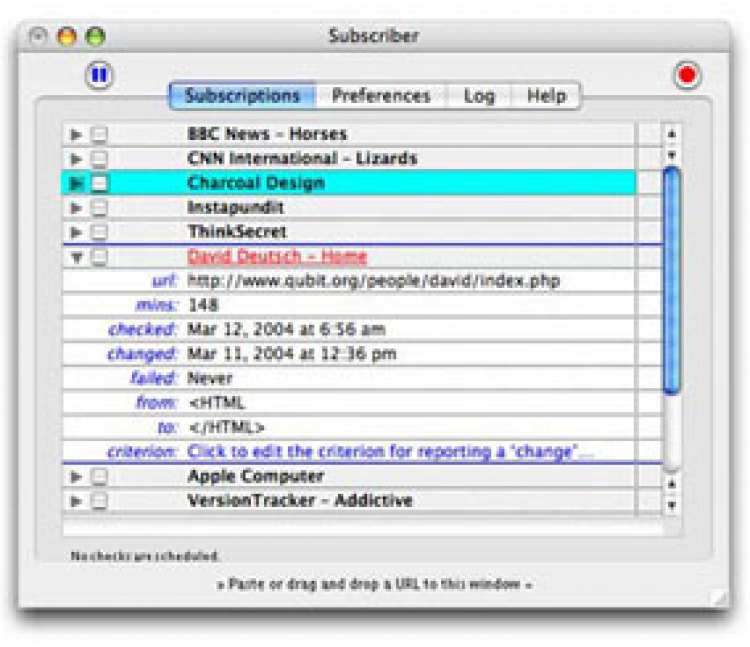This screenshot has width=750, height=647.
Task: Select the BBC News - Horses title
Action: click(x=267, y=134)
